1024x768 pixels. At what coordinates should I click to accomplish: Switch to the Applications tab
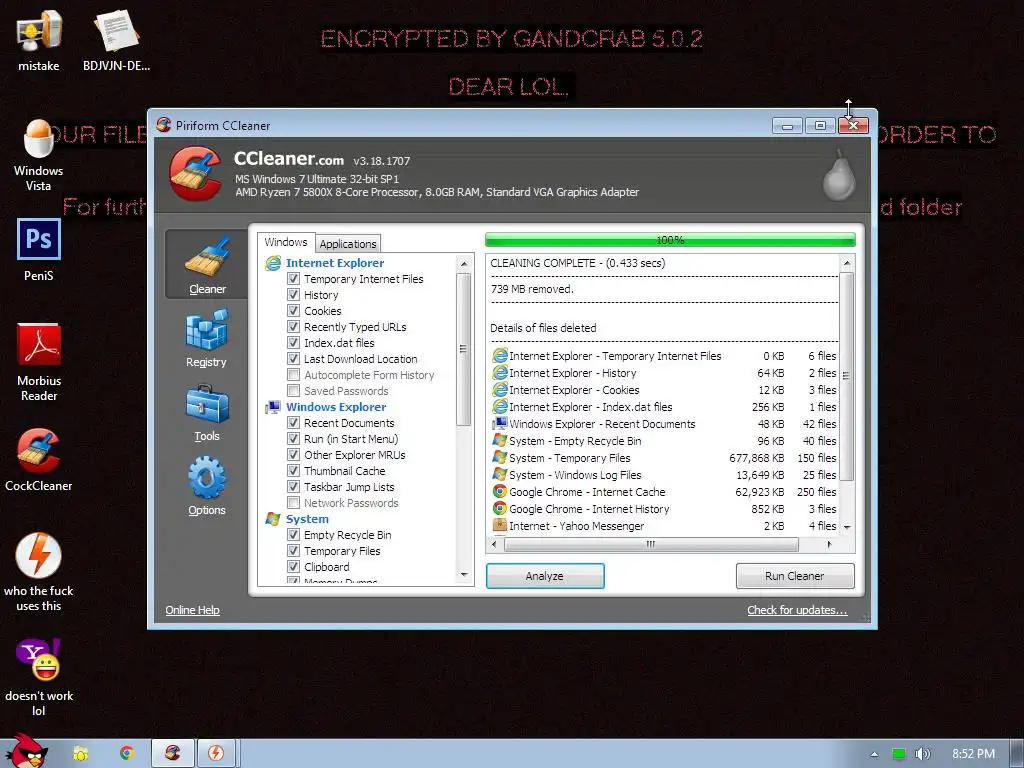pos(347,244)
